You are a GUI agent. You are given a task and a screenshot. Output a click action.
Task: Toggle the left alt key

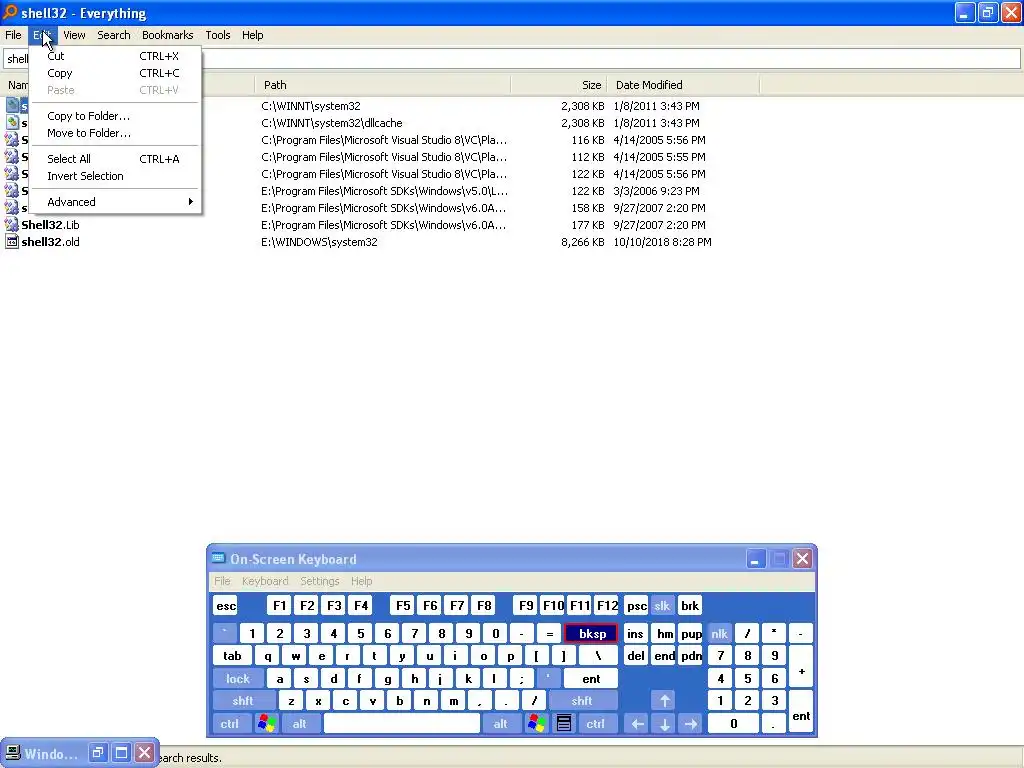tap(300, 724)
